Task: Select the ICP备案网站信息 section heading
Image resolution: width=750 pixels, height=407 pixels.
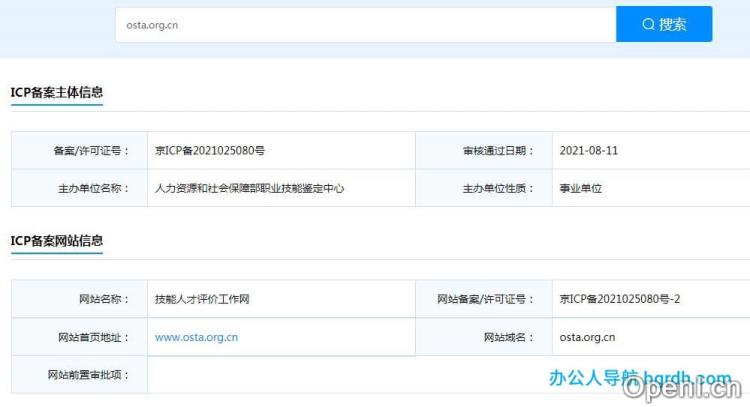Action: point(57,241)
